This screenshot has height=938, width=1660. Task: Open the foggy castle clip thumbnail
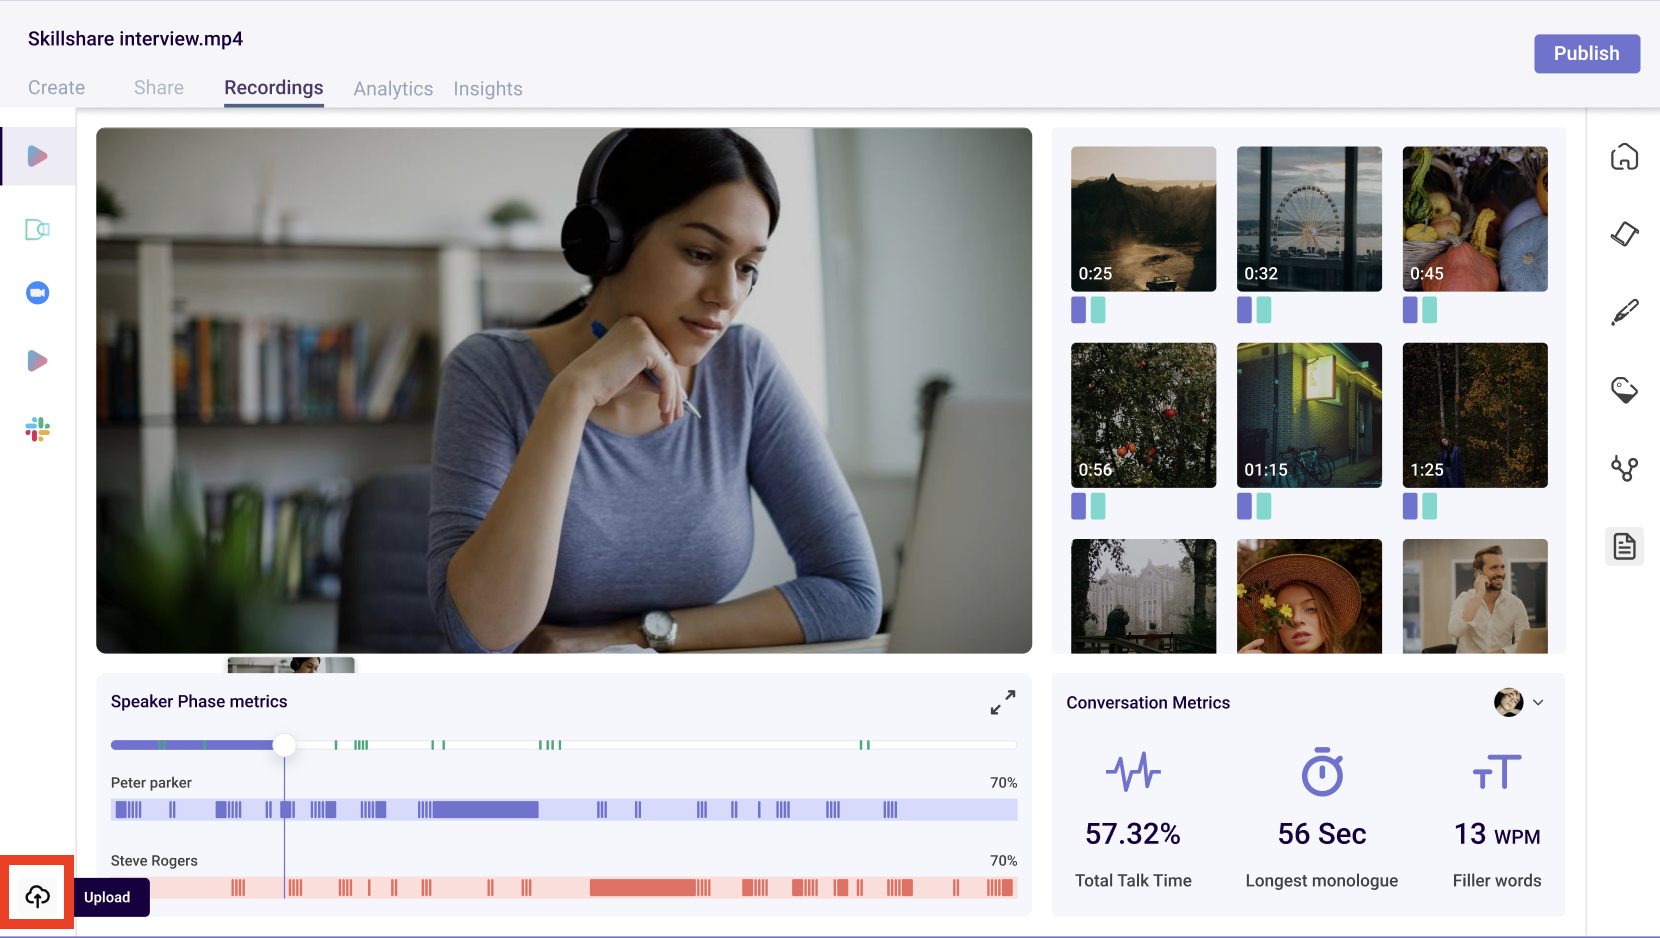[1143, 596]
